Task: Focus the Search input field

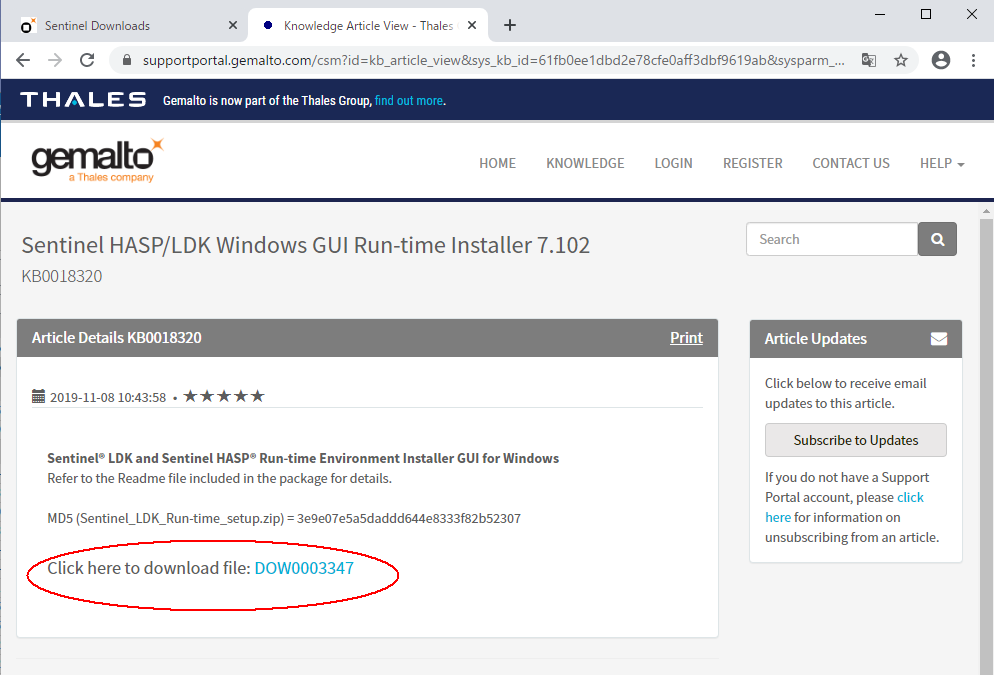Action: click(832, 239)
